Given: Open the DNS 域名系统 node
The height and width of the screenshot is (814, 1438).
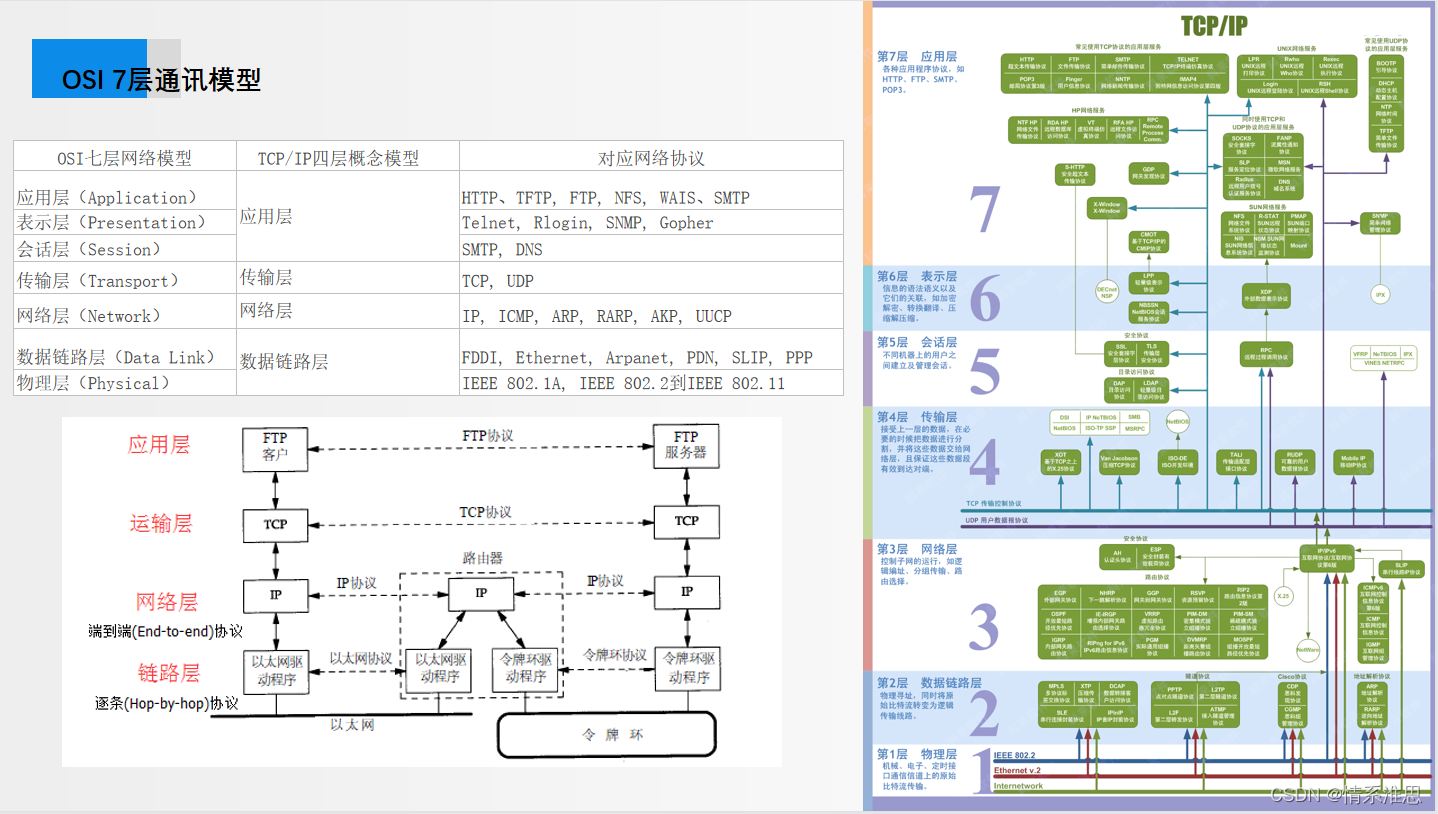Looking at the screenshot, I should pos(1283,186).
